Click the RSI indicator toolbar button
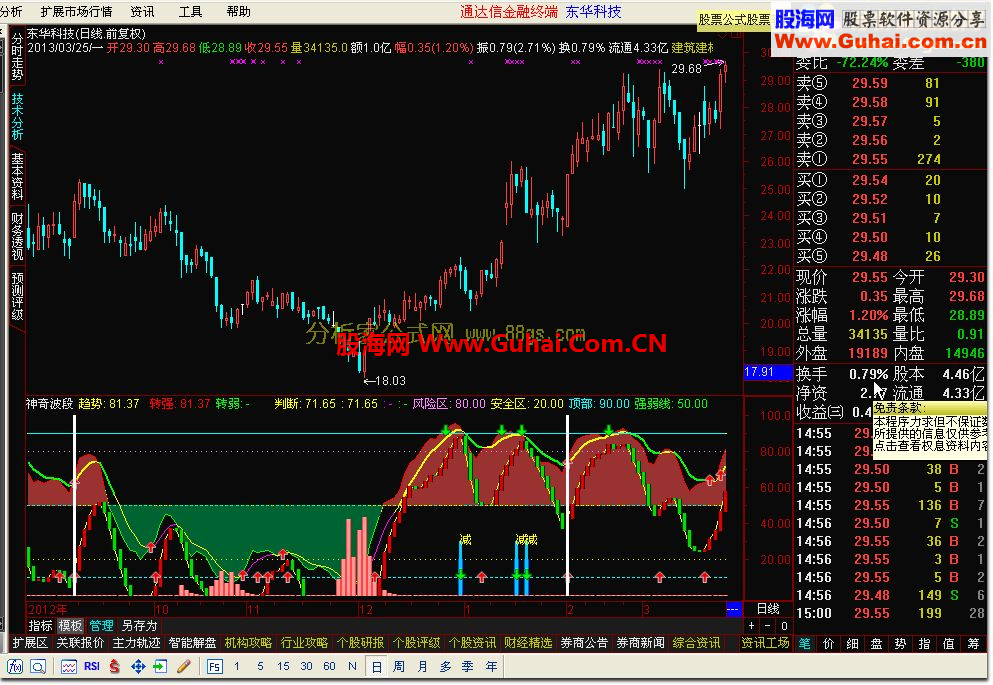The height and width of the screenshot is (685, 993). click(92, 667)
